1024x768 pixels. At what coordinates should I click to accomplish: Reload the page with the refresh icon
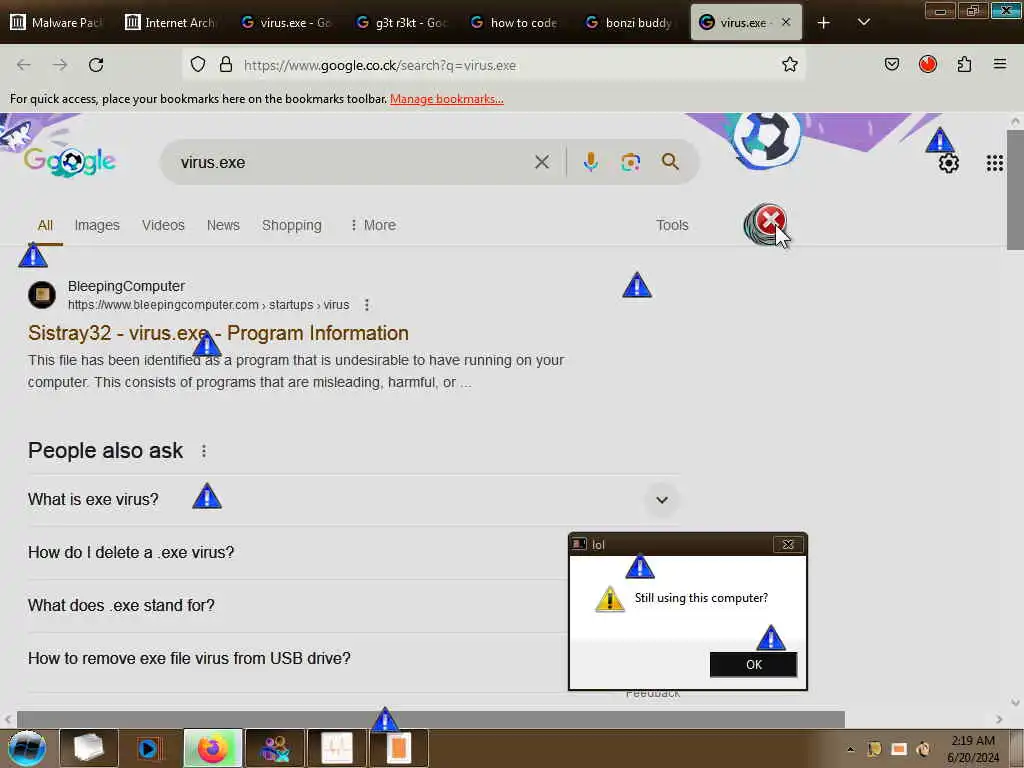96,65
